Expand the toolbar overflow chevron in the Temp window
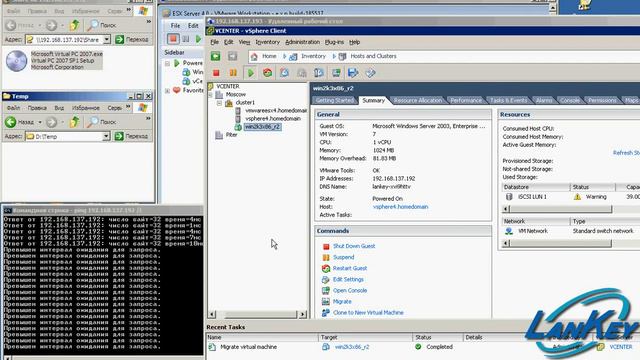The width and height of the screenshot is (640, 360). [148, 118]
